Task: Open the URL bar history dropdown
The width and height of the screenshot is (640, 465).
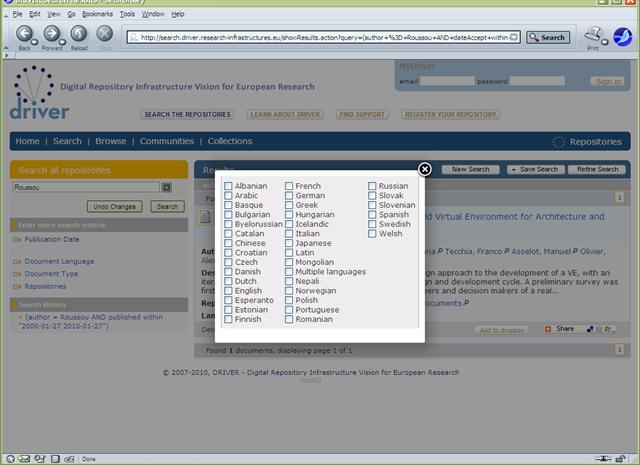Action: pos(514,38)
